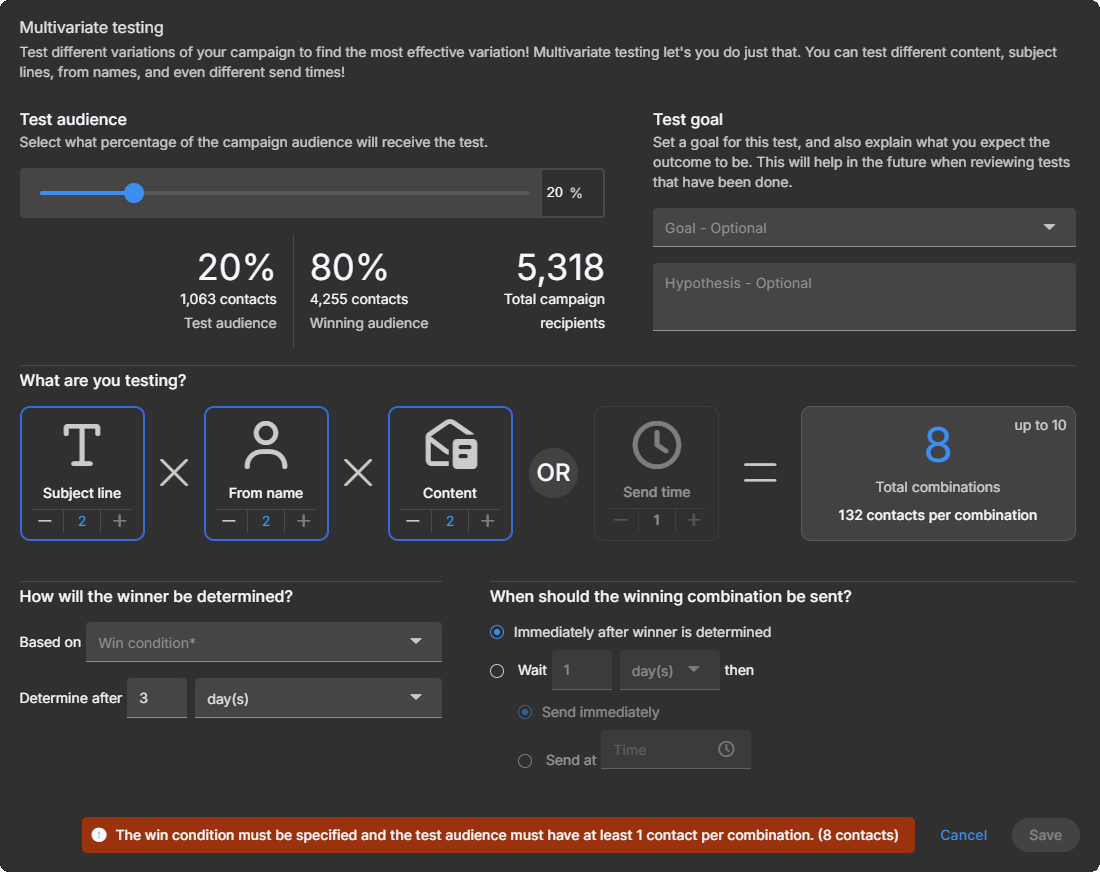This screenshot has width=1100, height=872.
Task: Click the plus to add a From name variation
Action: coord(303,521)
